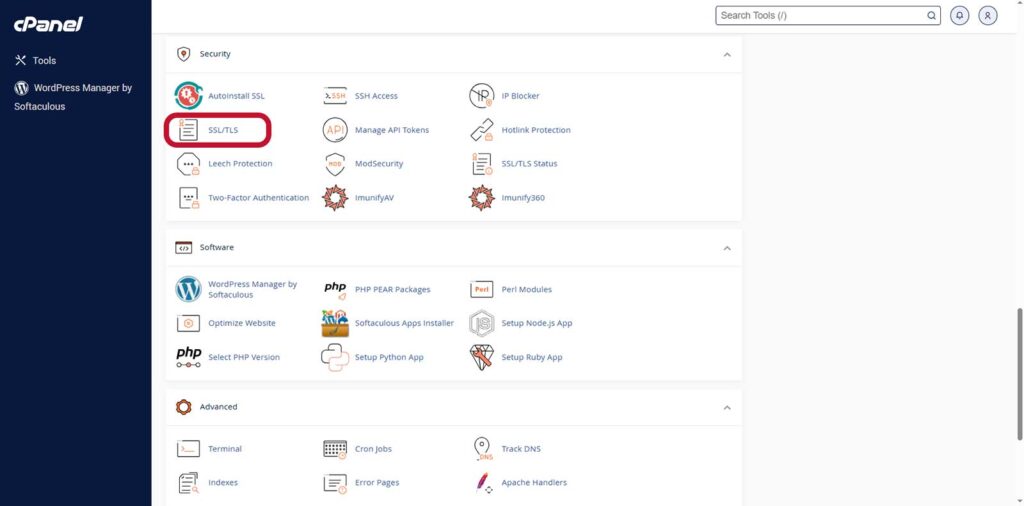
Task: Open the SSL/TLS link
Action: (223, 130)
